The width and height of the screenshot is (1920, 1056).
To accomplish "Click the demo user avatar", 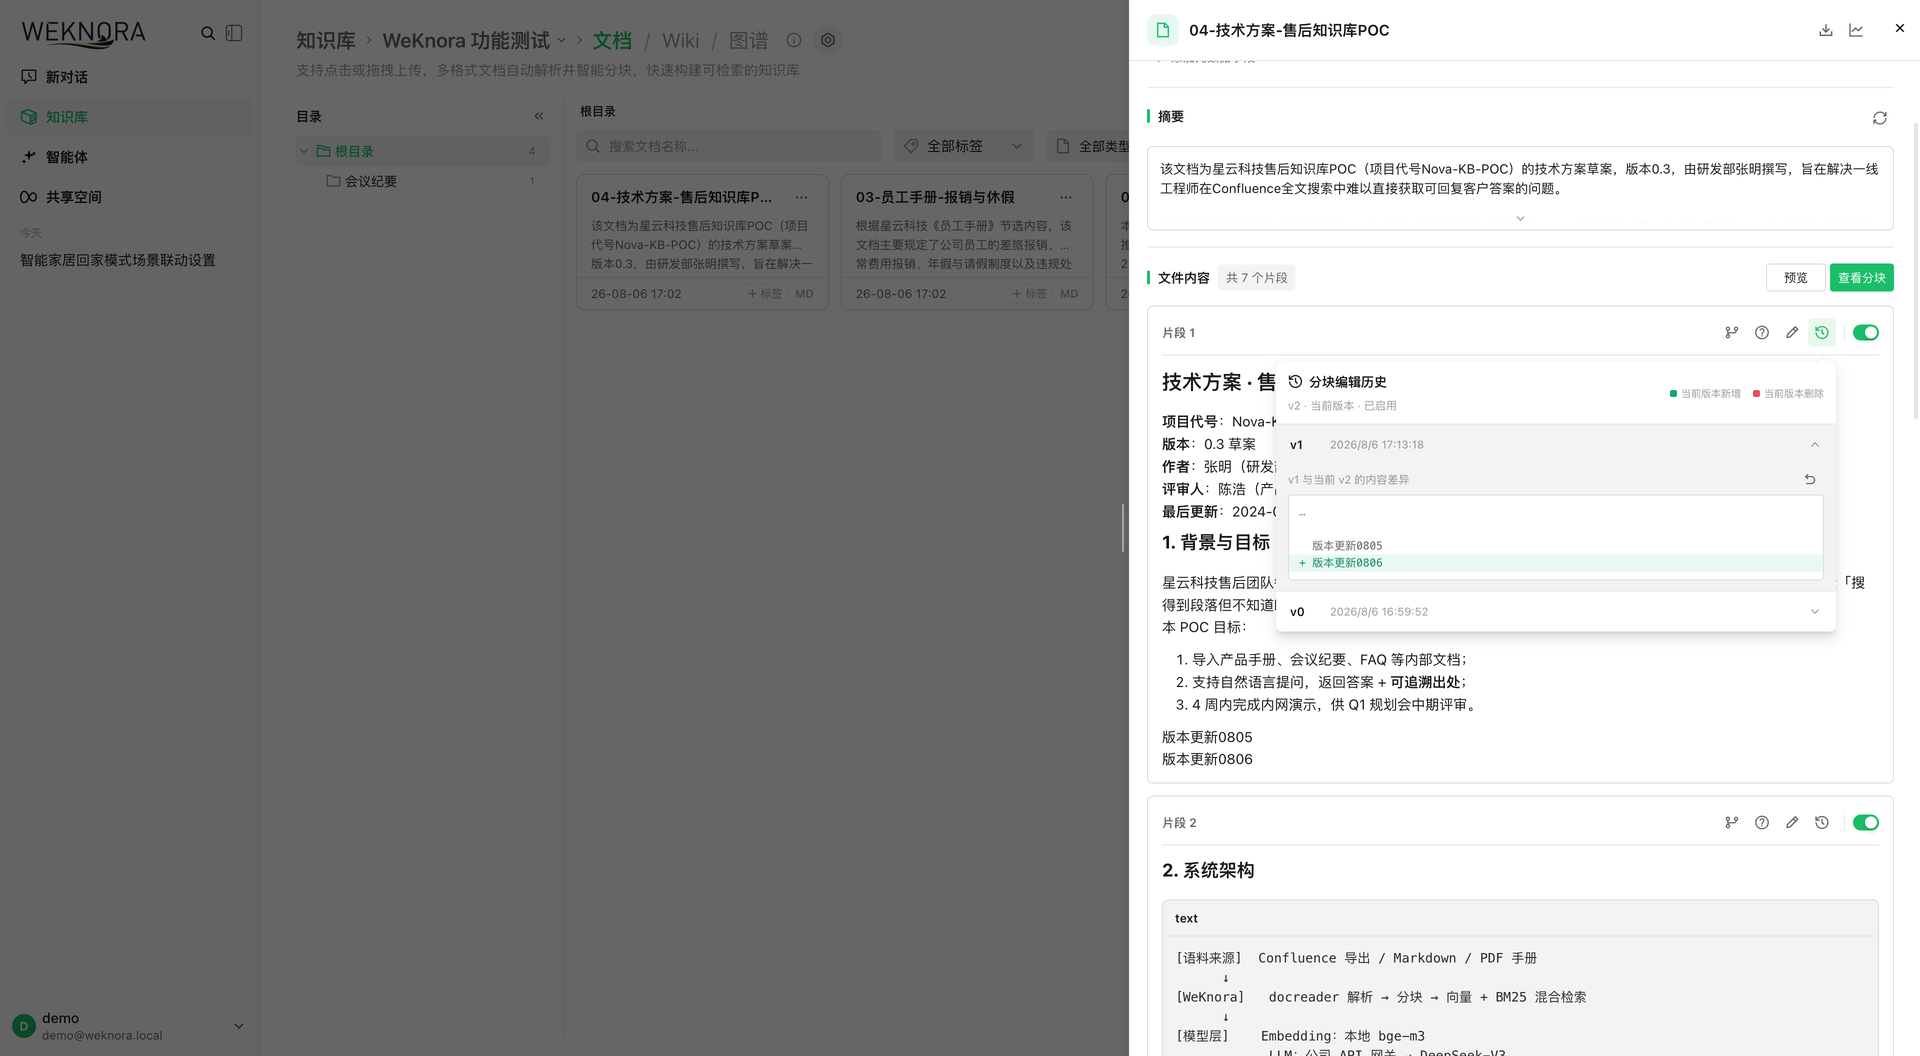I will [x=24, y=1026].
